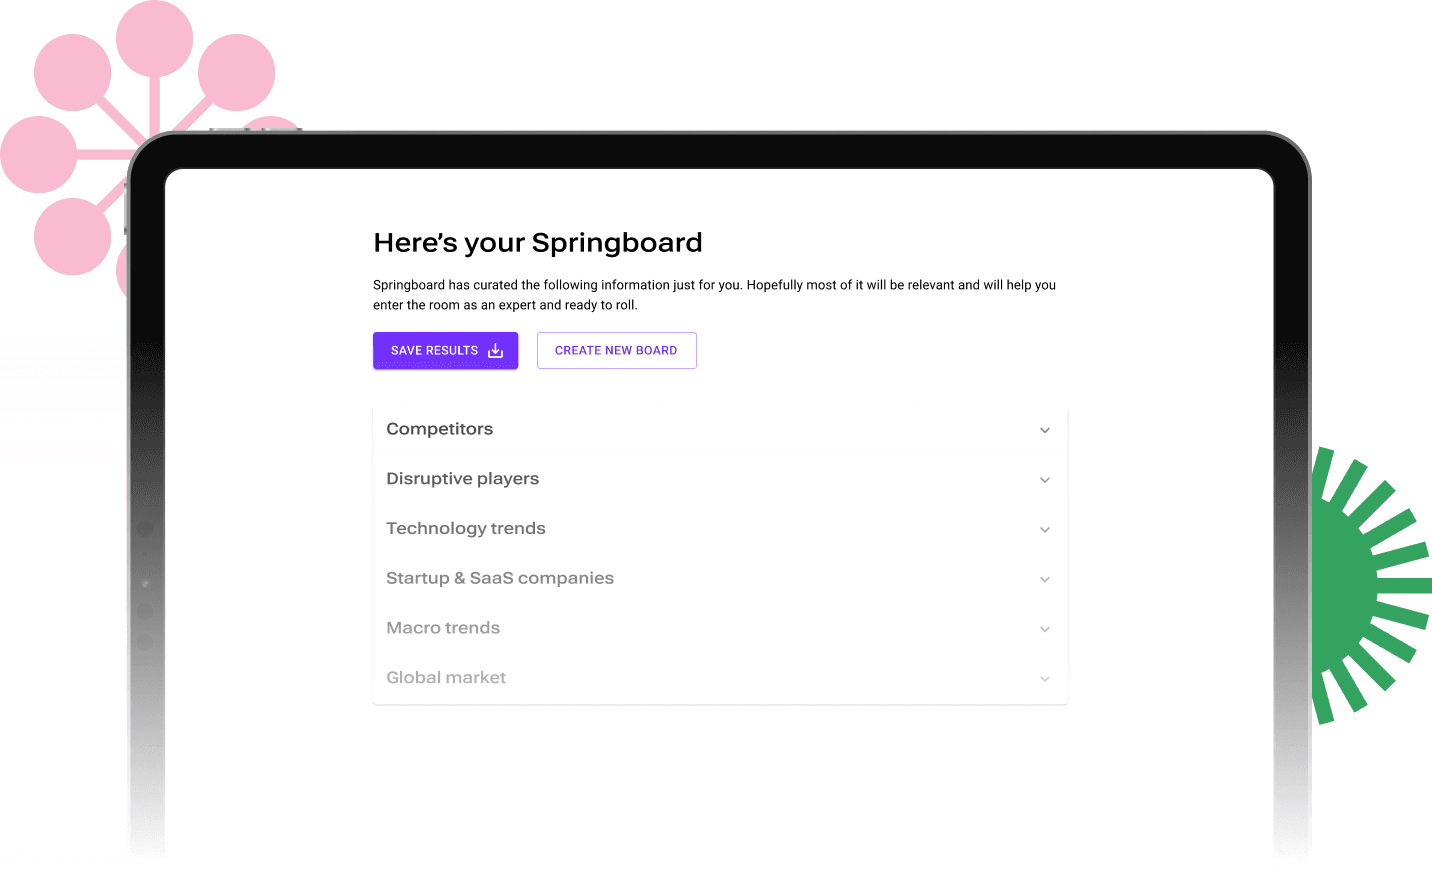Expand the Technology trends chevron
Image resolution: width=1432 pixels, height=872 pixels.
(1044, 530)
